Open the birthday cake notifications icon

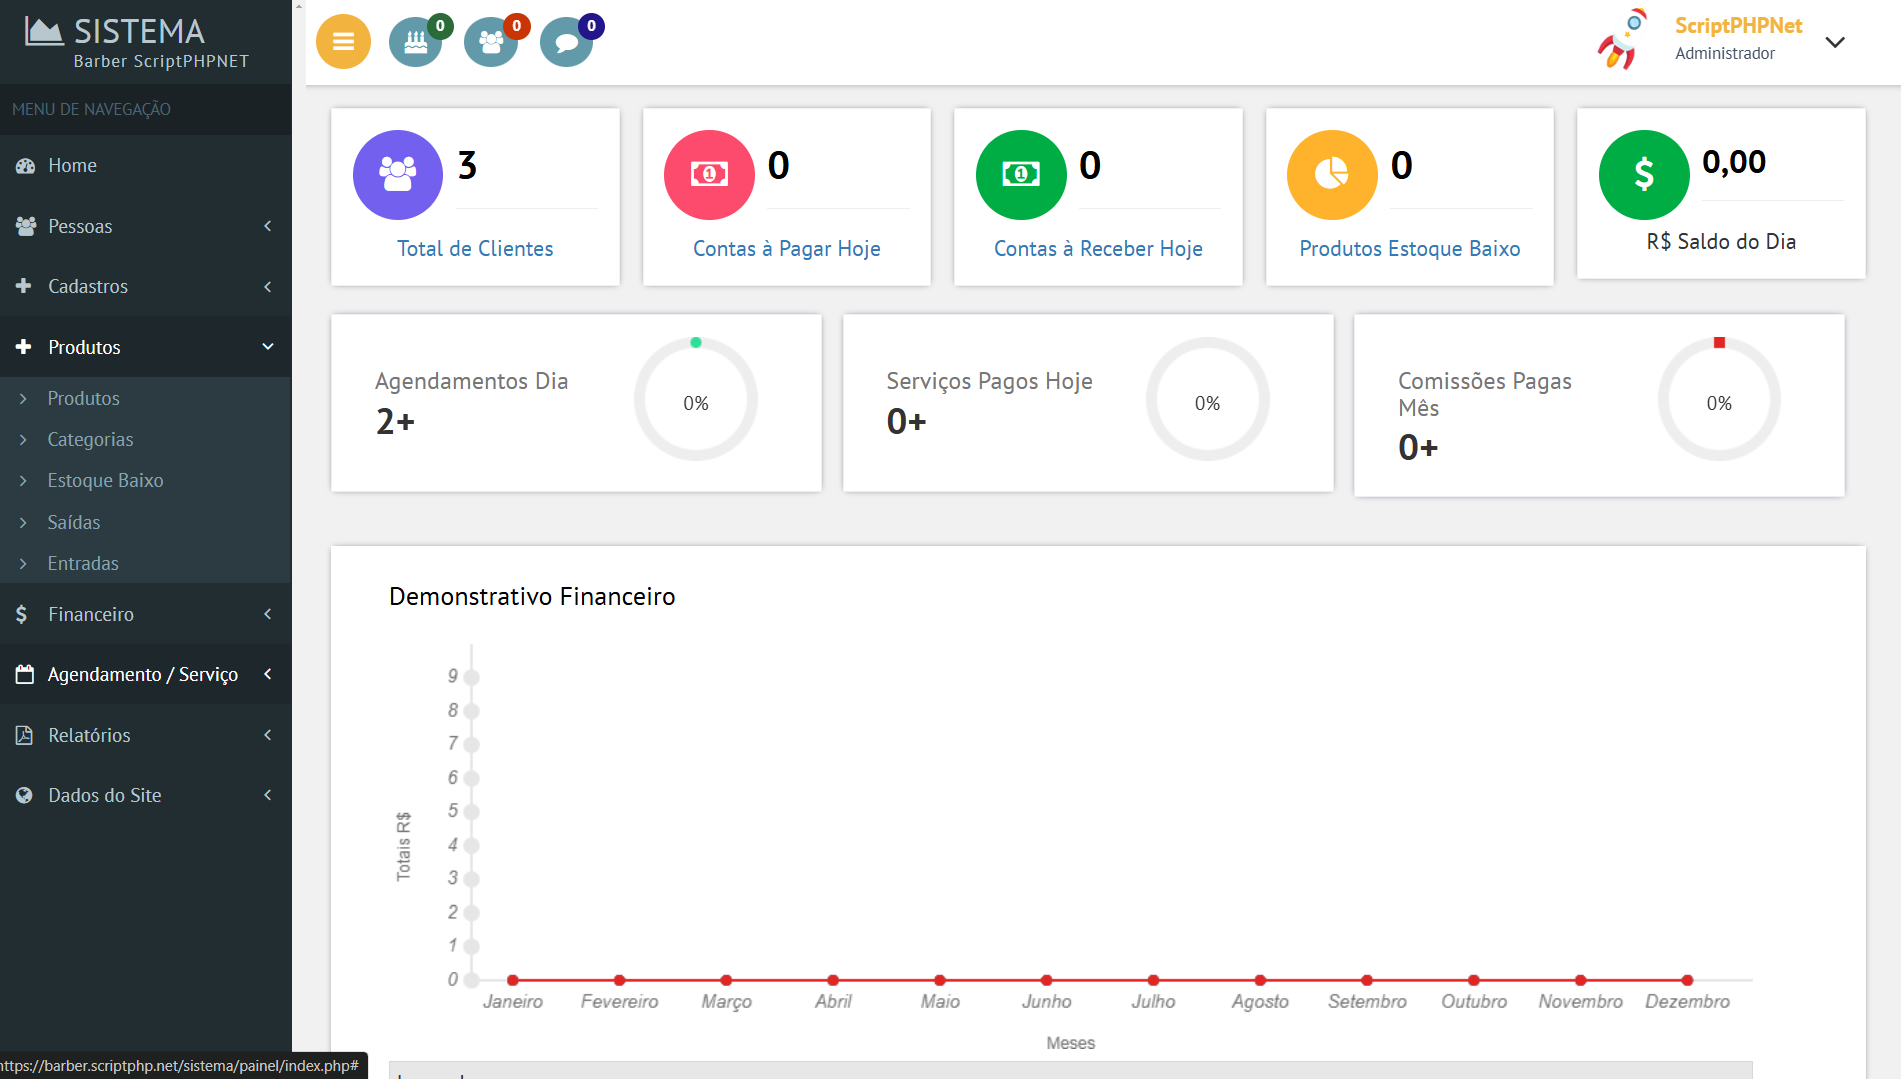coord(416,43)
